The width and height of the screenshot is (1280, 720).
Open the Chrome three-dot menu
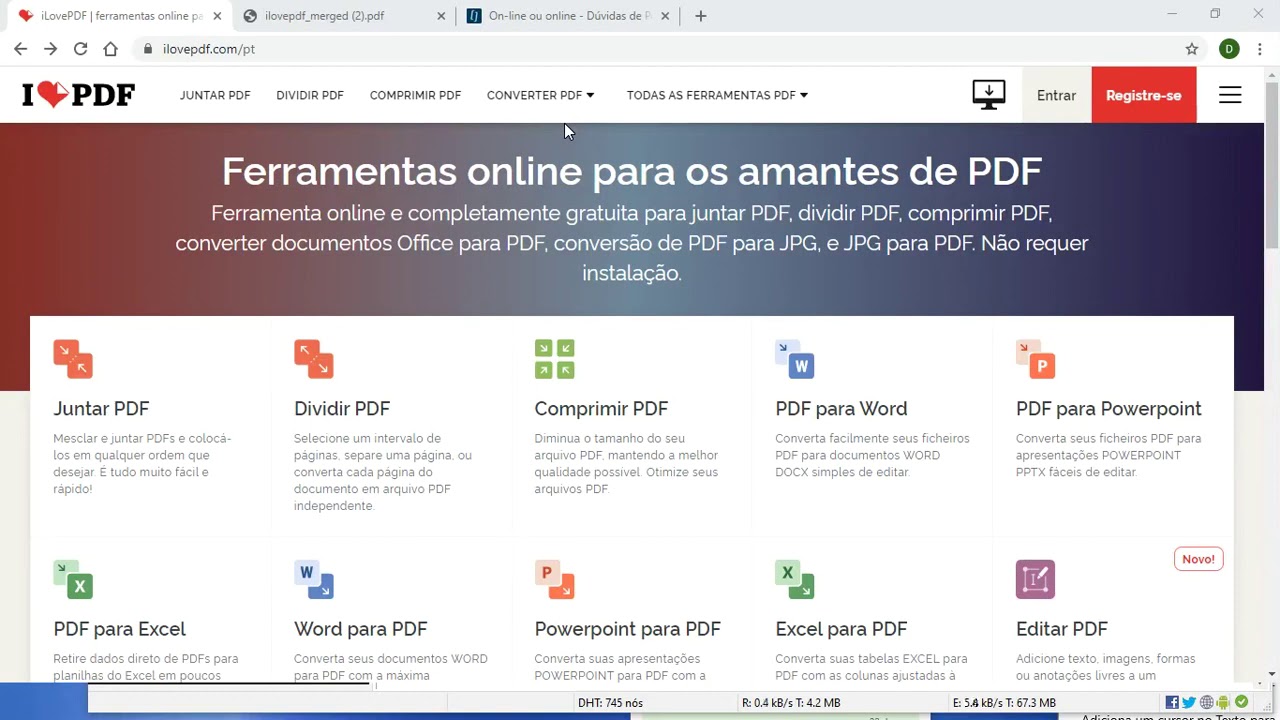[x=1259, y=49]
